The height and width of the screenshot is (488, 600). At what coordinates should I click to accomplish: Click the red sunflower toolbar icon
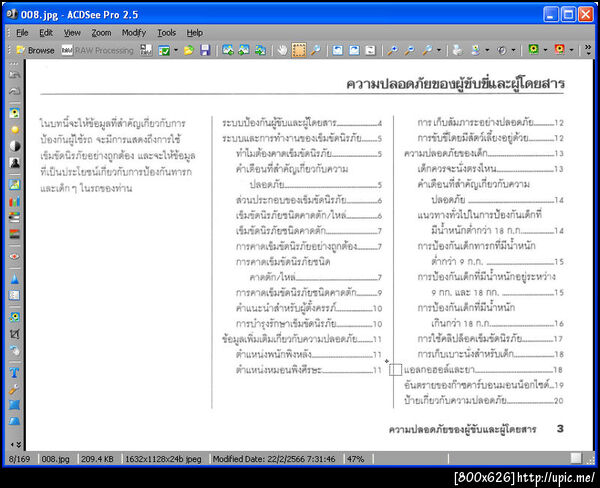click(x=559, y=50)
